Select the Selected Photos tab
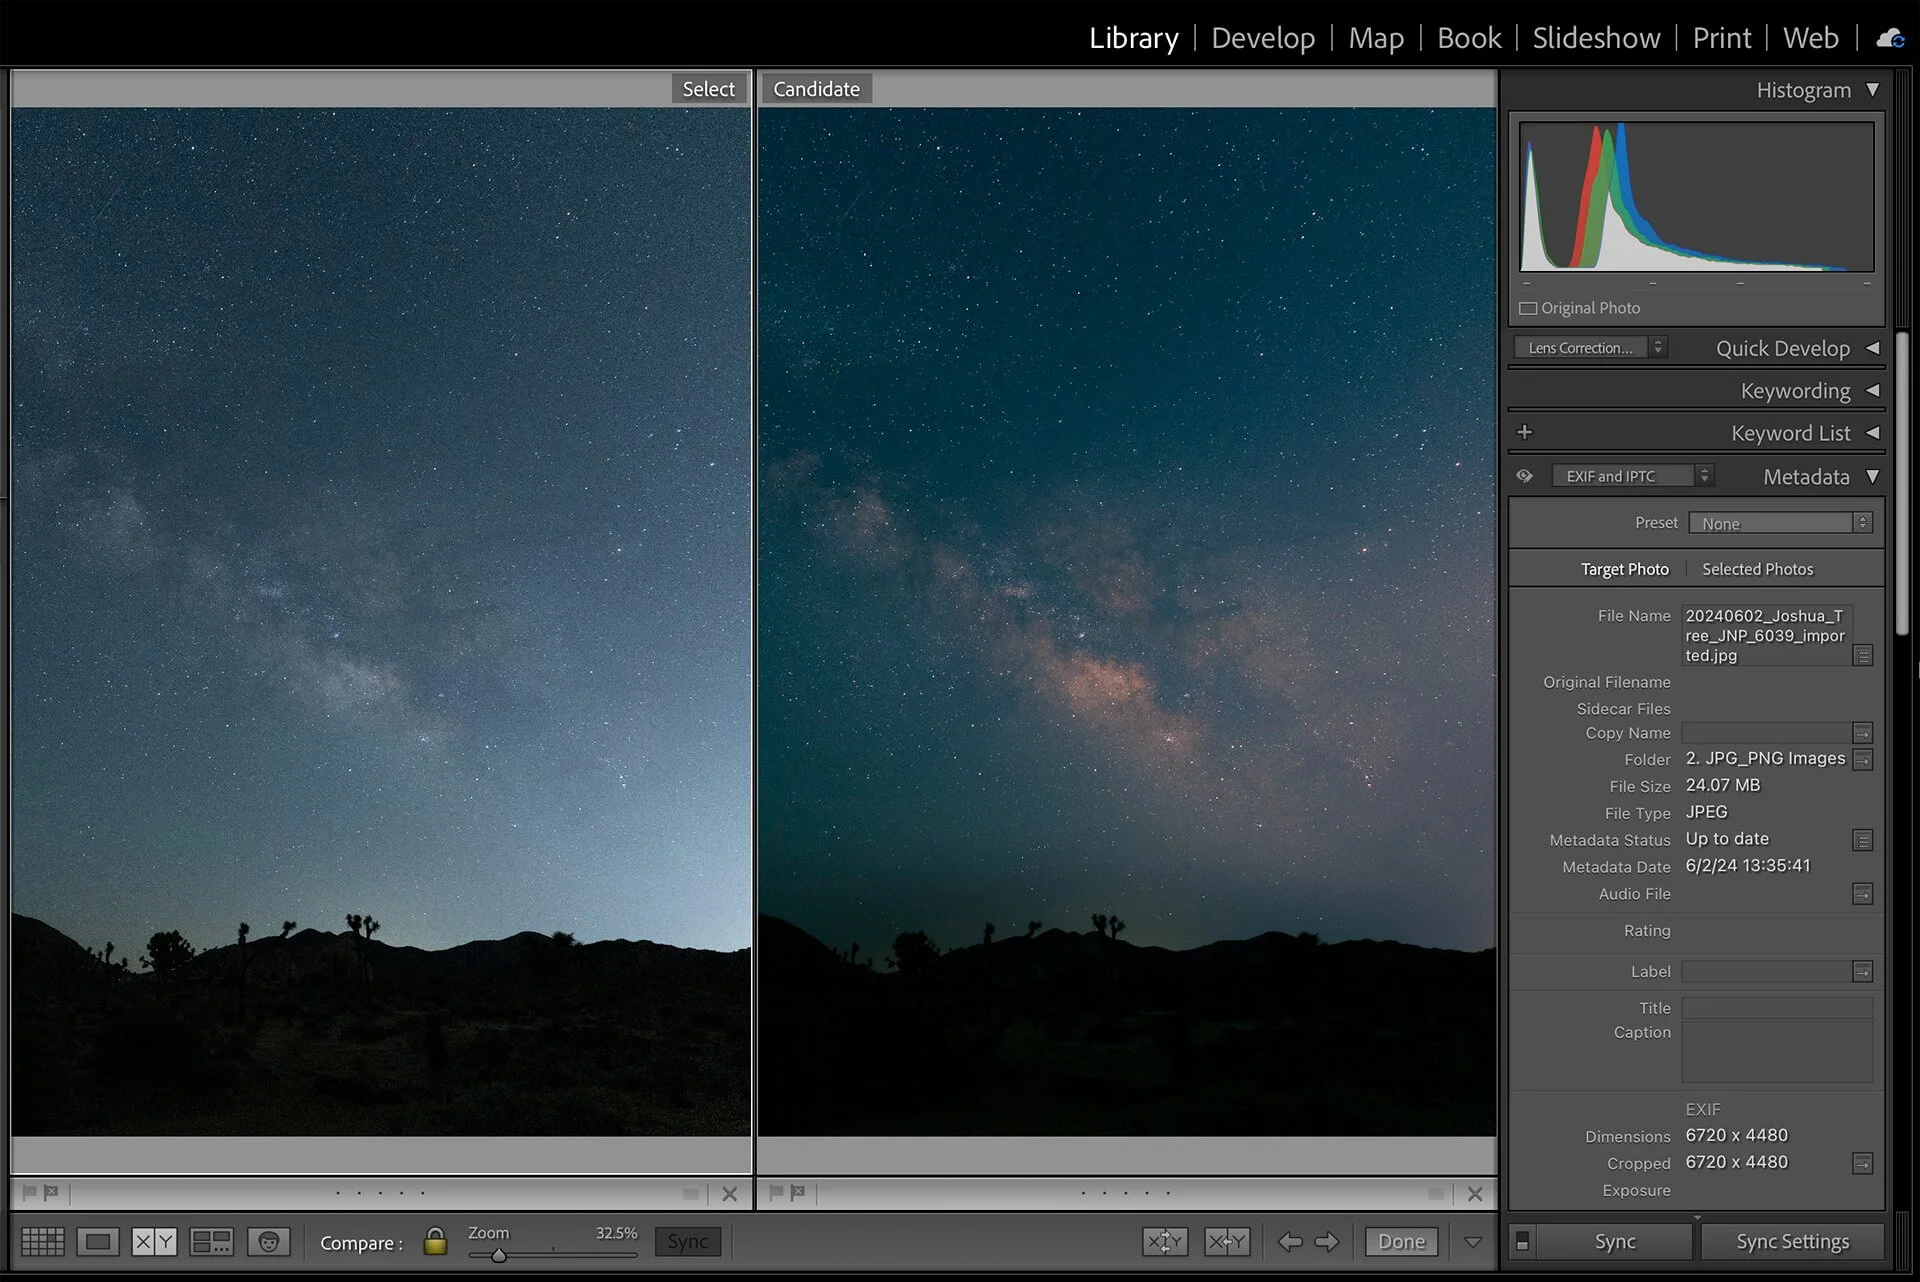The image size is (1920, 1282). pos(1757,569)
